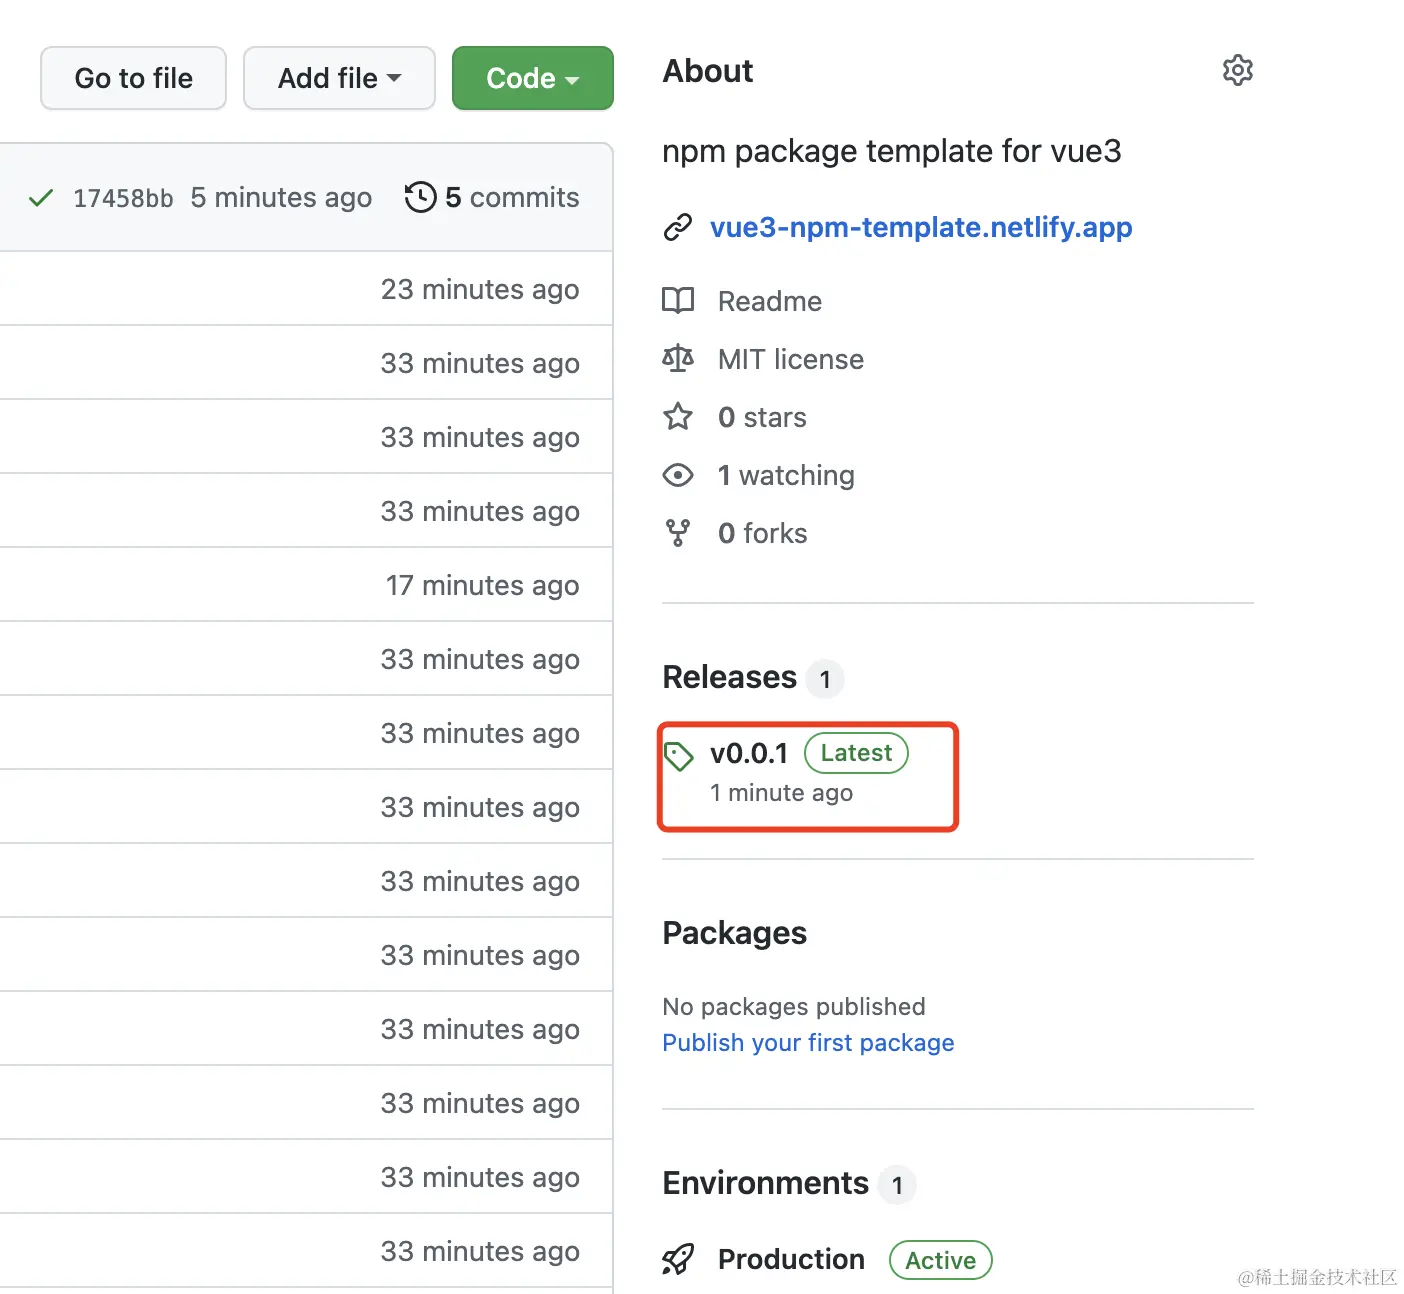Open the Environments heading link

point(766,1183)
